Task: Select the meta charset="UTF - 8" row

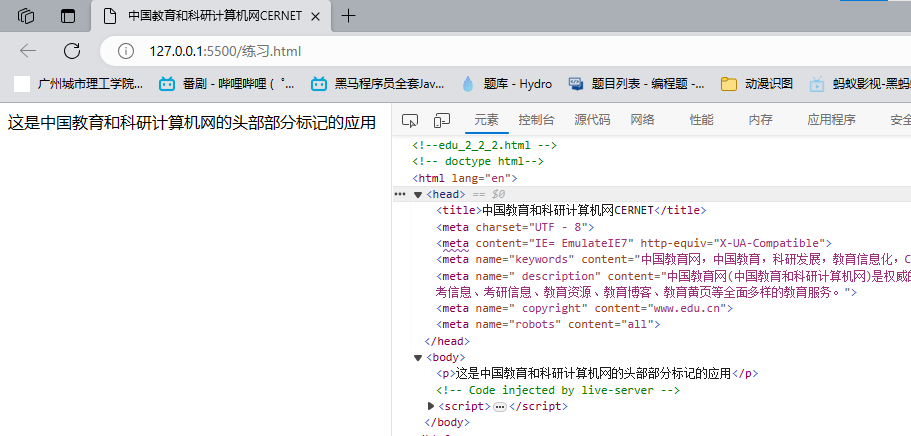Action: click(x=515, y=227)
